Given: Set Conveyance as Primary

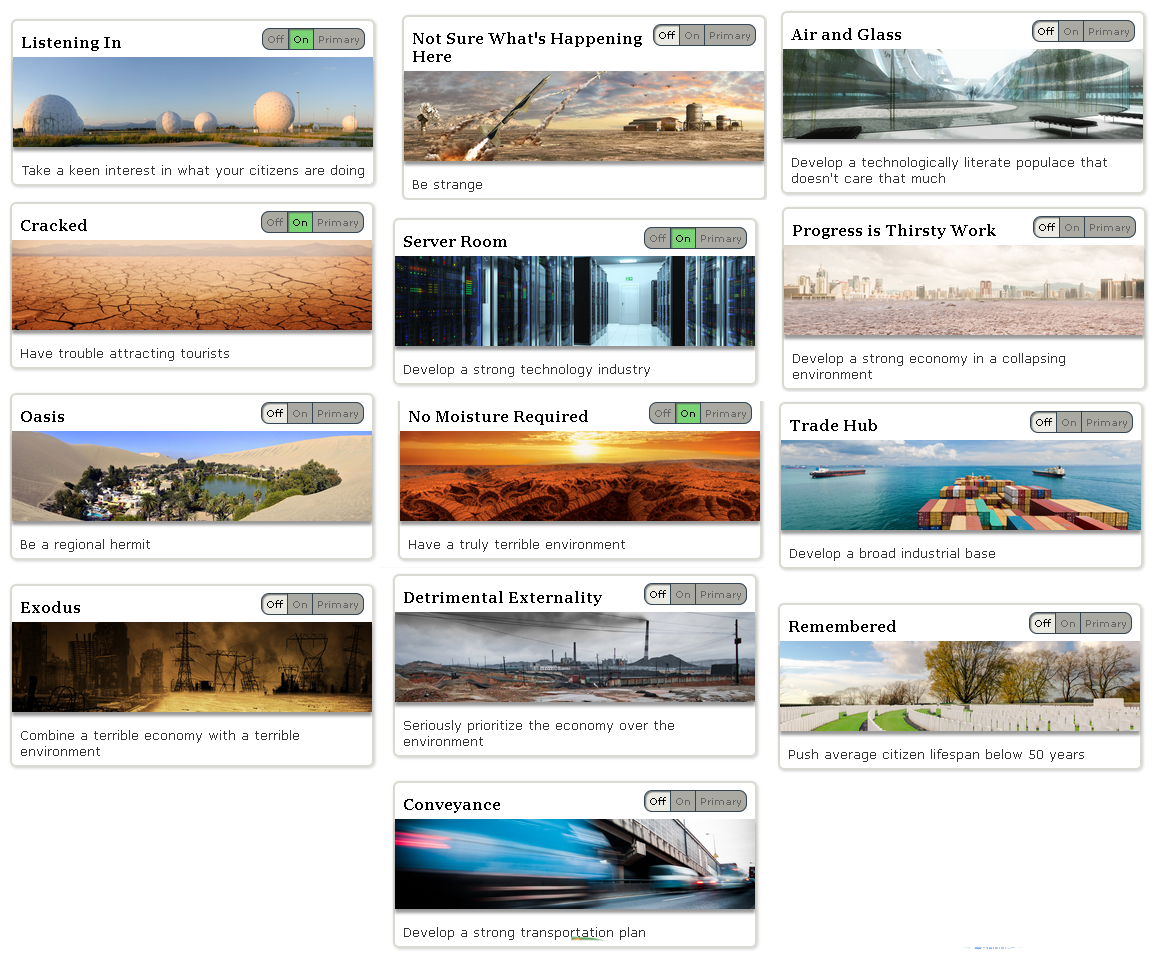Looking at the screenshot, I should point(721,801).
